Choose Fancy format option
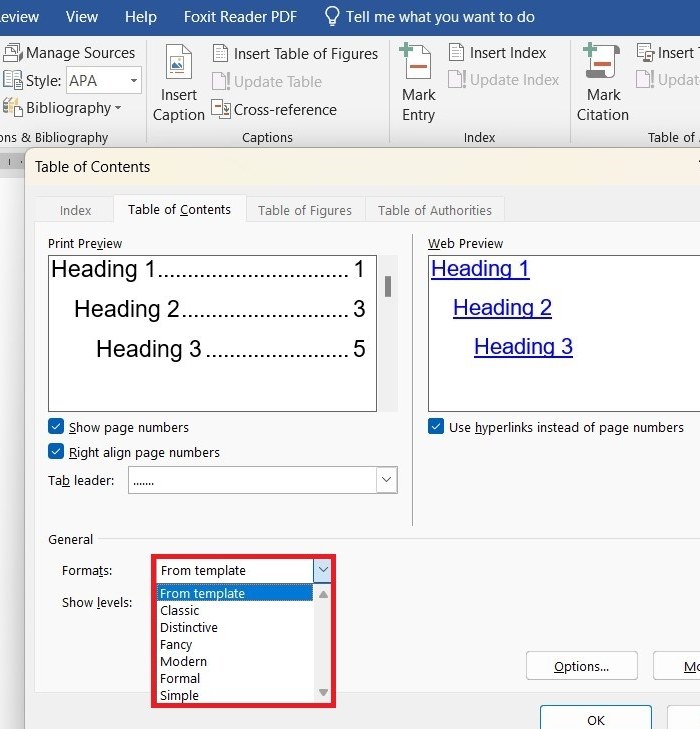This screenshot has width=700, height=729. [x=235, y=644]
